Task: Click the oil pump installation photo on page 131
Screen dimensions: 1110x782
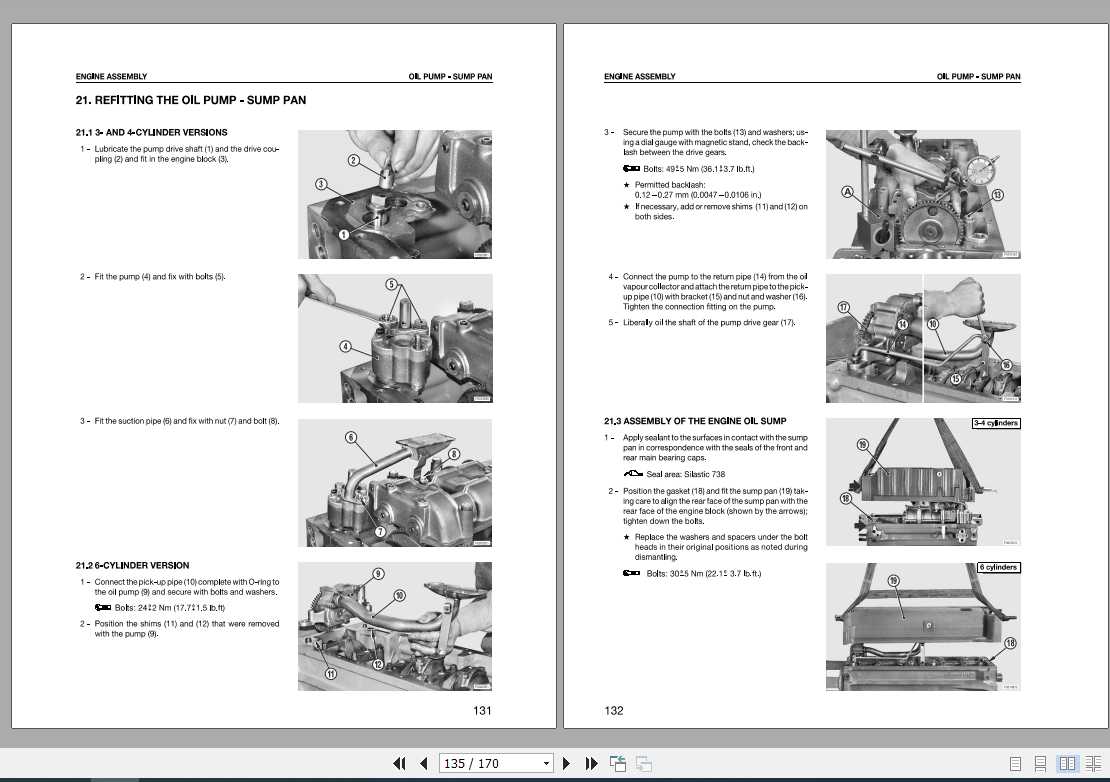Action: tap(394, 337)
